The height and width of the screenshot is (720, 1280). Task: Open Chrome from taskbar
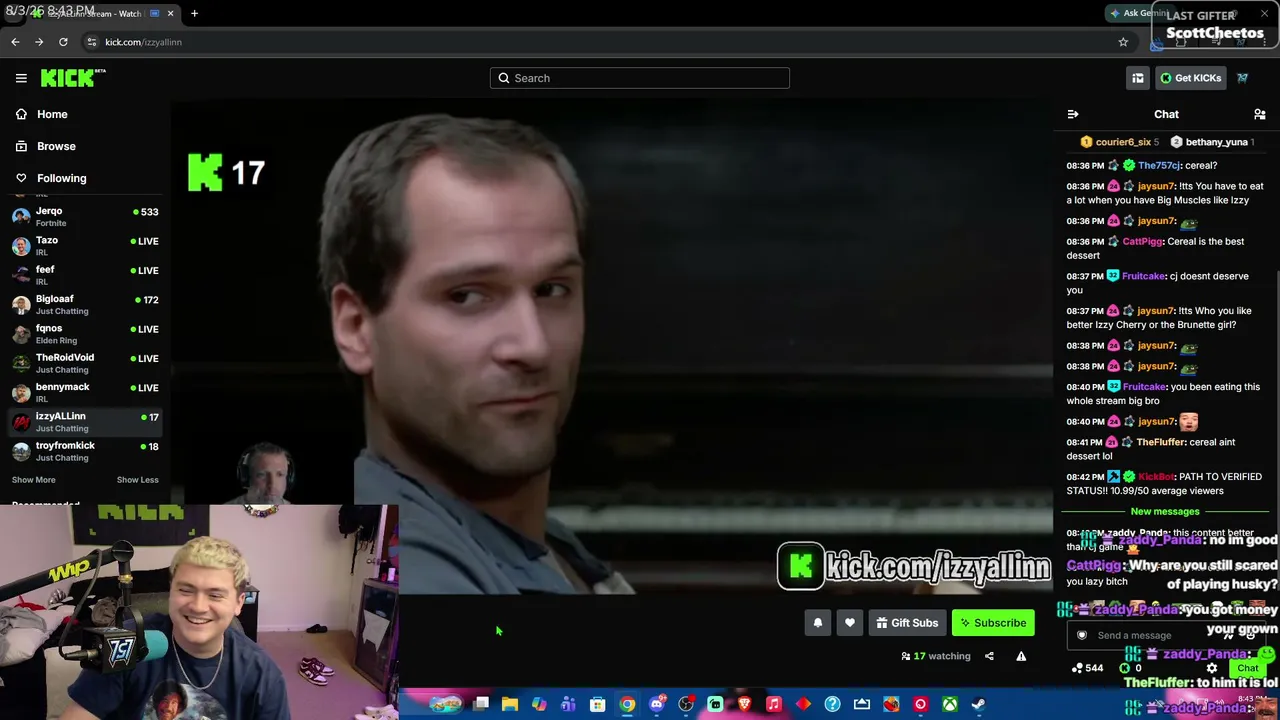pyautogui.click(x=627, y=705)
